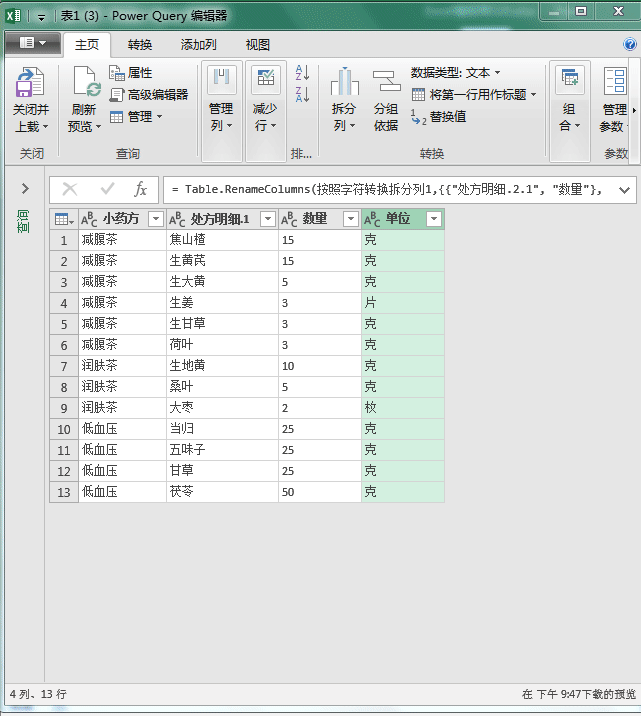Click the Group By (分组依据) icon
Viewport: 641px width, 716px height.
pyautogui.click(x=386, y=81)
